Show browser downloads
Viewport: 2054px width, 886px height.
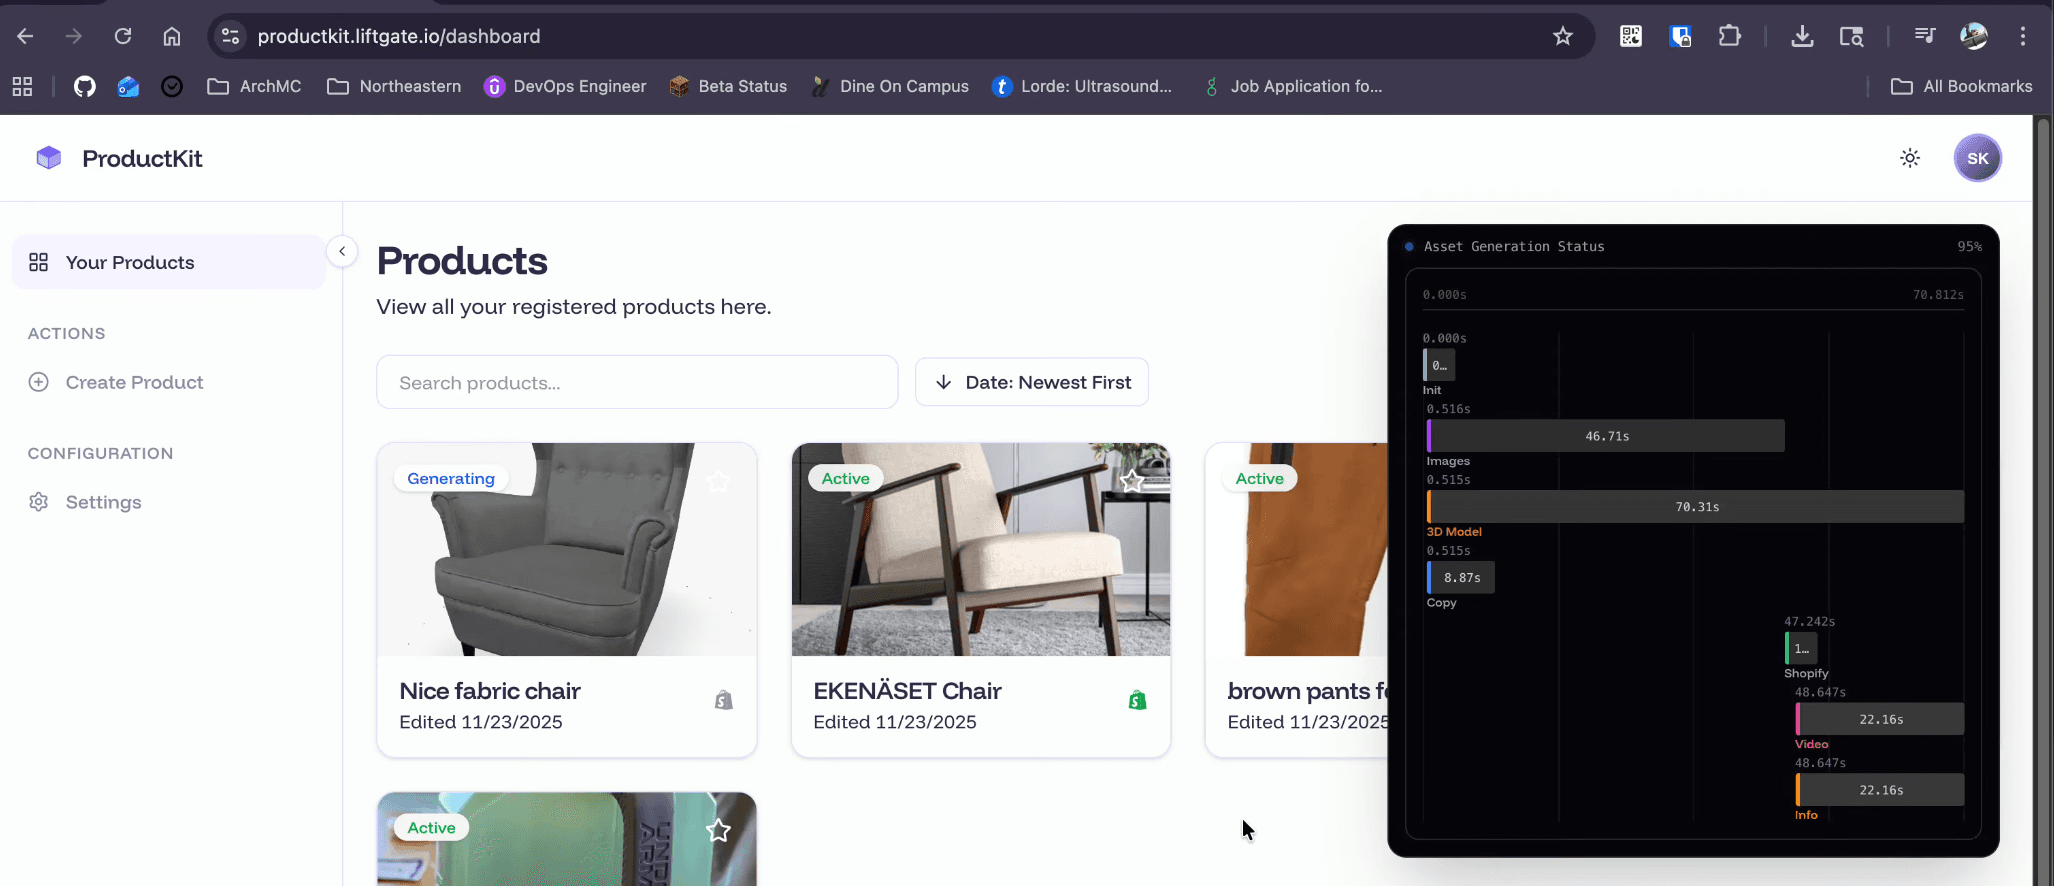point(1802,36)
